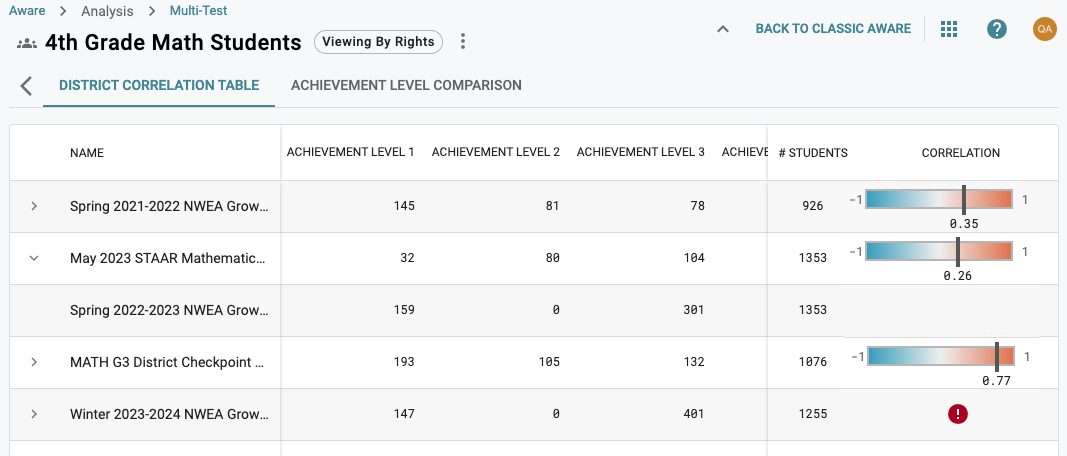
Task: Click the 193 Achievement Level 1 cell
Action: (404, 362)
